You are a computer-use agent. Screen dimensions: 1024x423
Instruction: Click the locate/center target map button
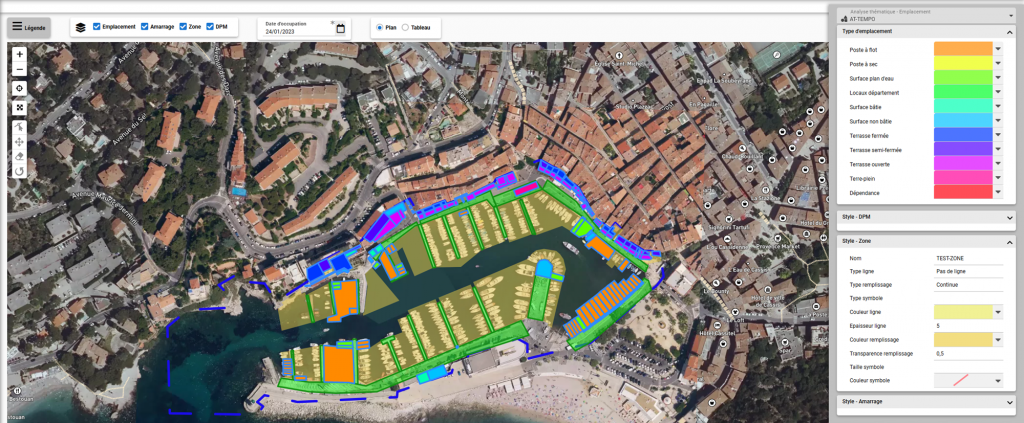(x=20, y=88)
